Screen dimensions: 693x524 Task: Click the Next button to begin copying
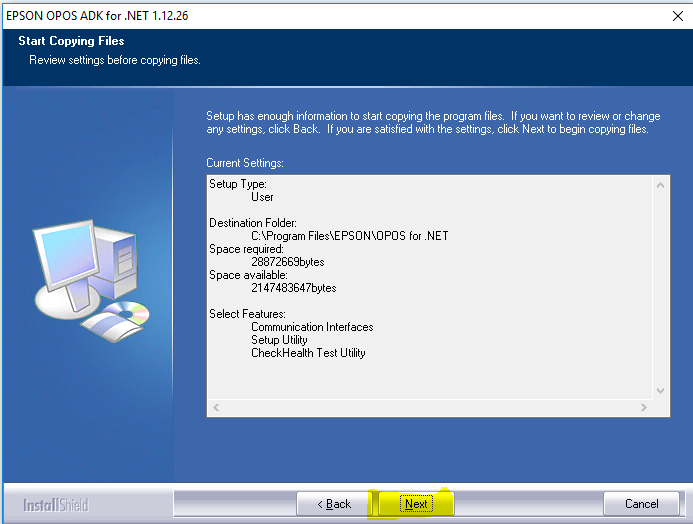click(x=416, y=504)
